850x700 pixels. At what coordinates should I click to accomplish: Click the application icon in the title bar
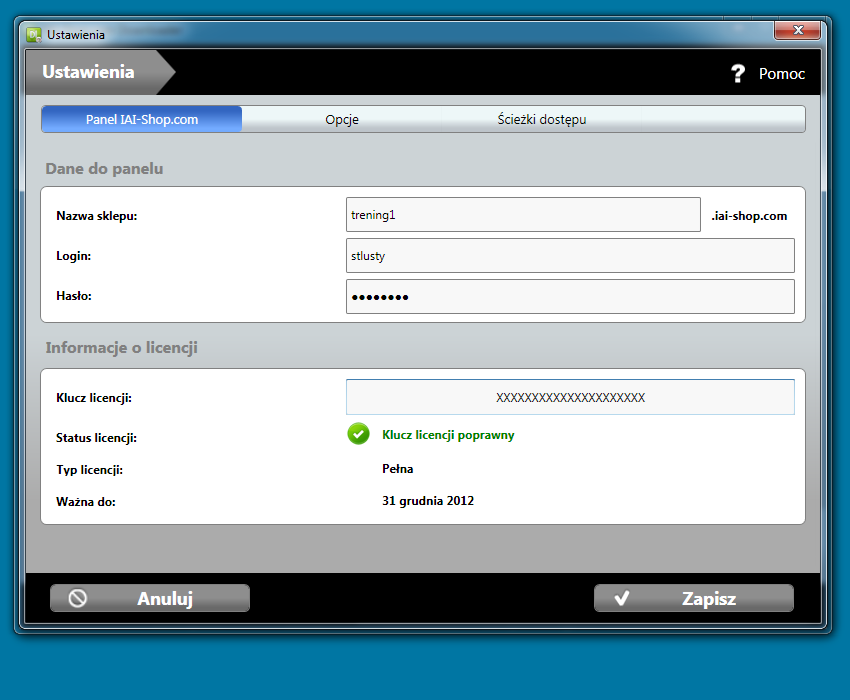click(33, 34)
